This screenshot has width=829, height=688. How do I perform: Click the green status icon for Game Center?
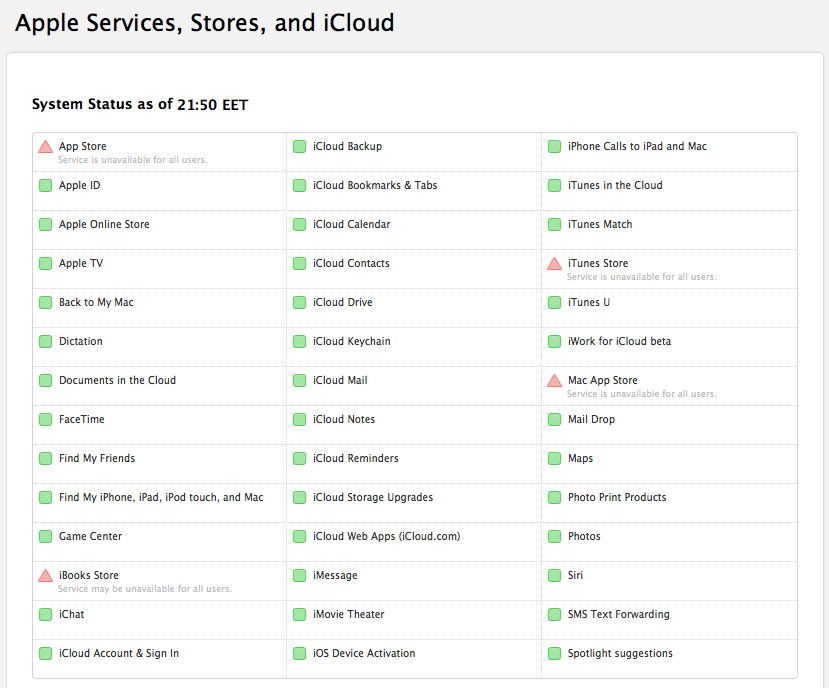45,537
